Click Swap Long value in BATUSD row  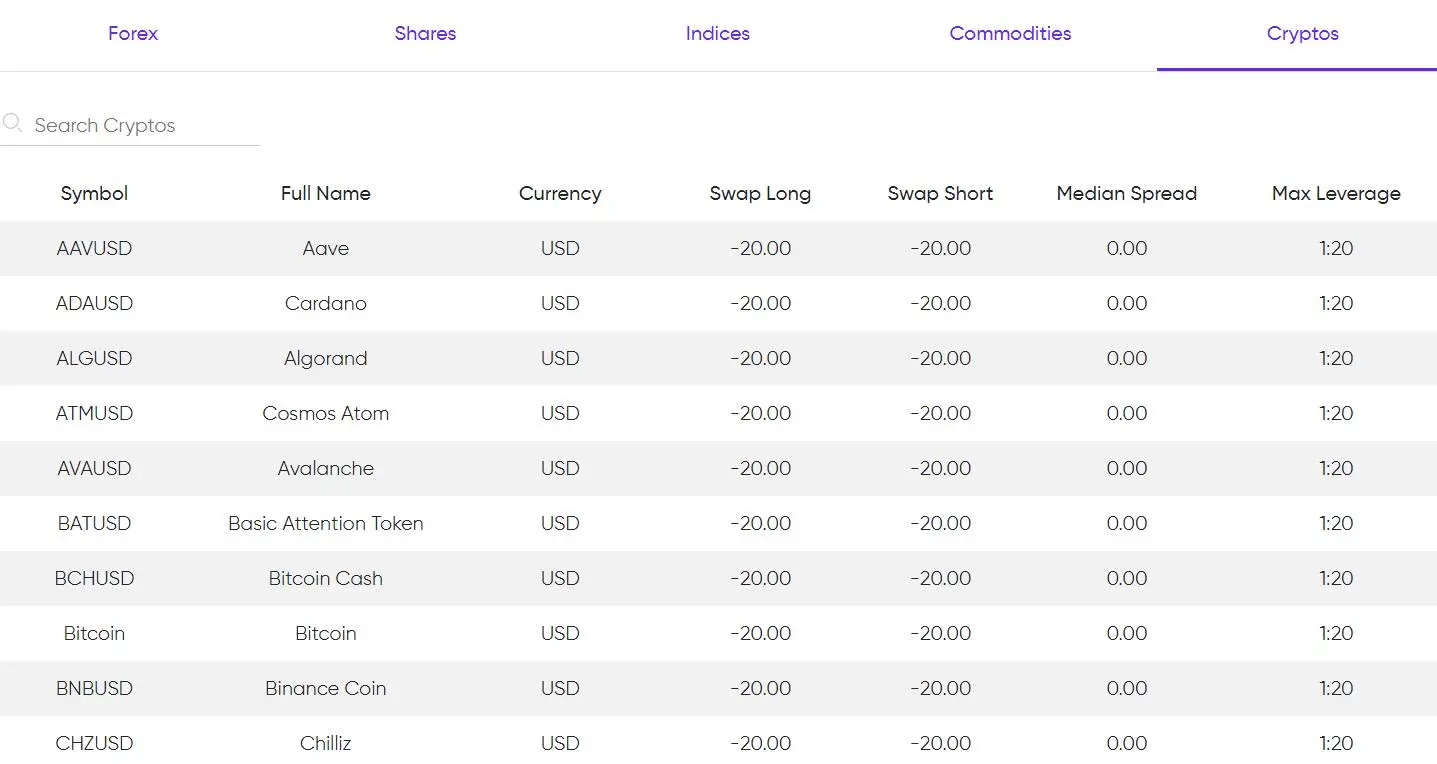click(x=760, y=524)
